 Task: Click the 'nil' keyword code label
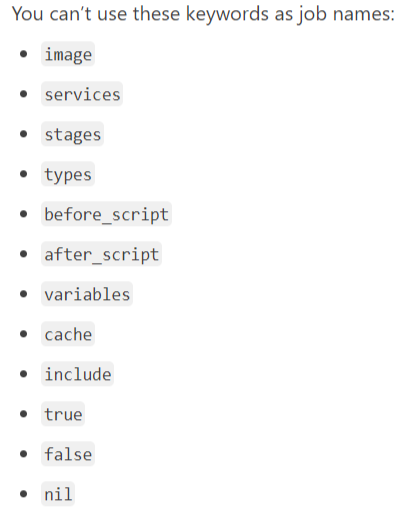click(58, 494)
